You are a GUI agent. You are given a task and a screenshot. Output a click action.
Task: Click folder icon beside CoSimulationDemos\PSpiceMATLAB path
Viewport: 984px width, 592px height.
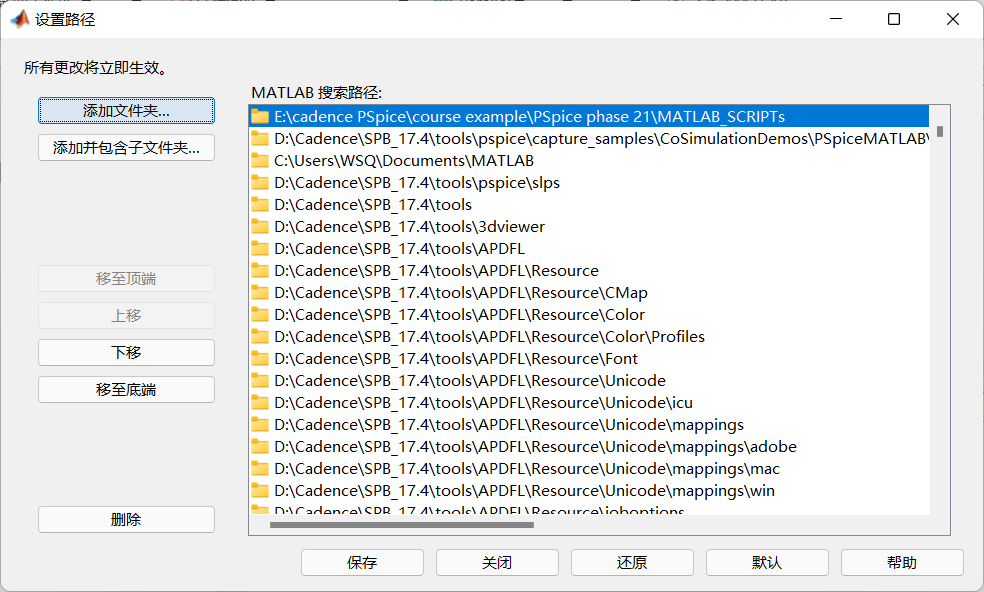[x=260, y=139]
